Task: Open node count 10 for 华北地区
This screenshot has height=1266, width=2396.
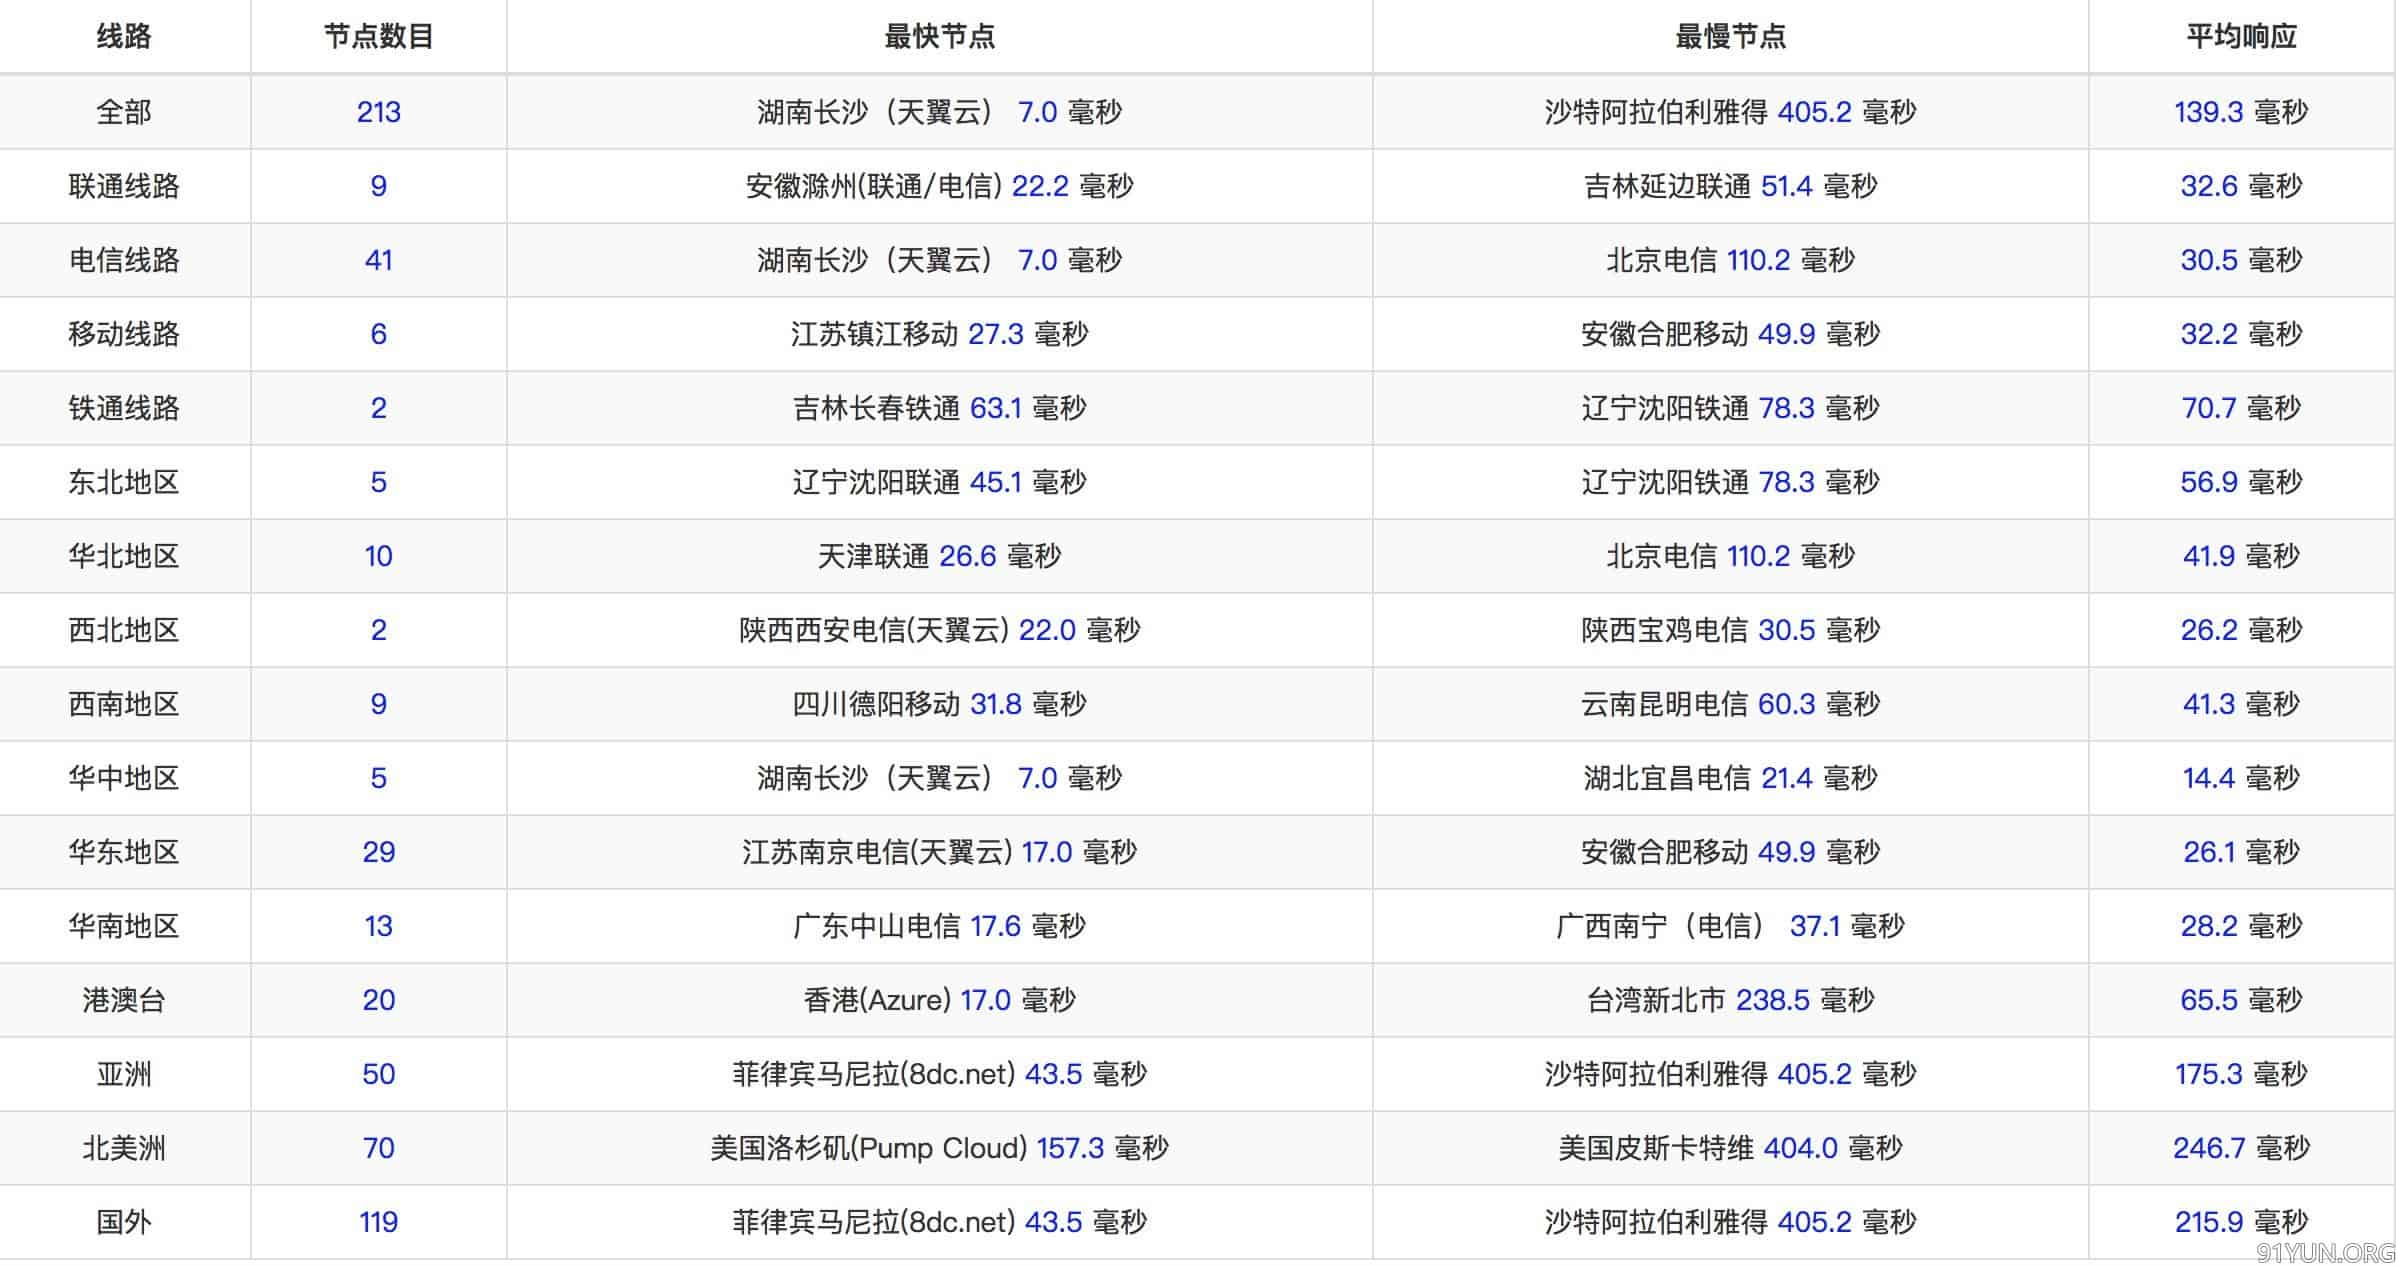Action: [378, 555]
